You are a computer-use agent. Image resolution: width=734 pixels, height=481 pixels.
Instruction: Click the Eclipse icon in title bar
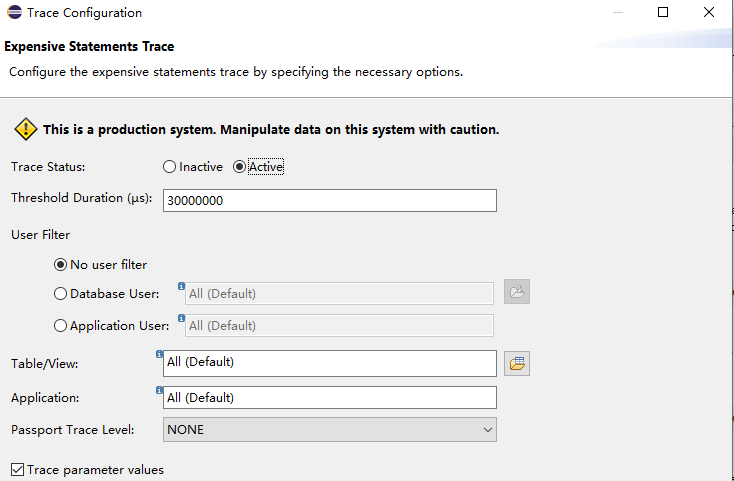click(12, 13)
